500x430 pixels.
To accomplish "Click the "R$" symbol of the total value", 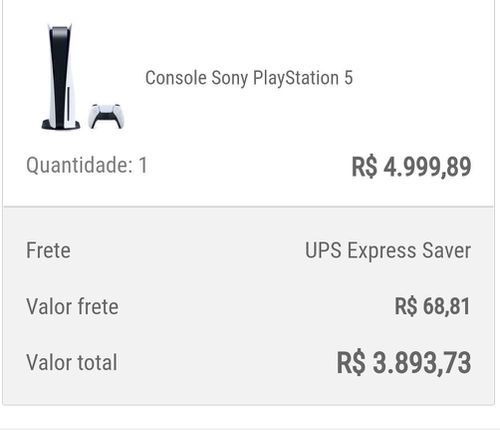I will [351, 363].
